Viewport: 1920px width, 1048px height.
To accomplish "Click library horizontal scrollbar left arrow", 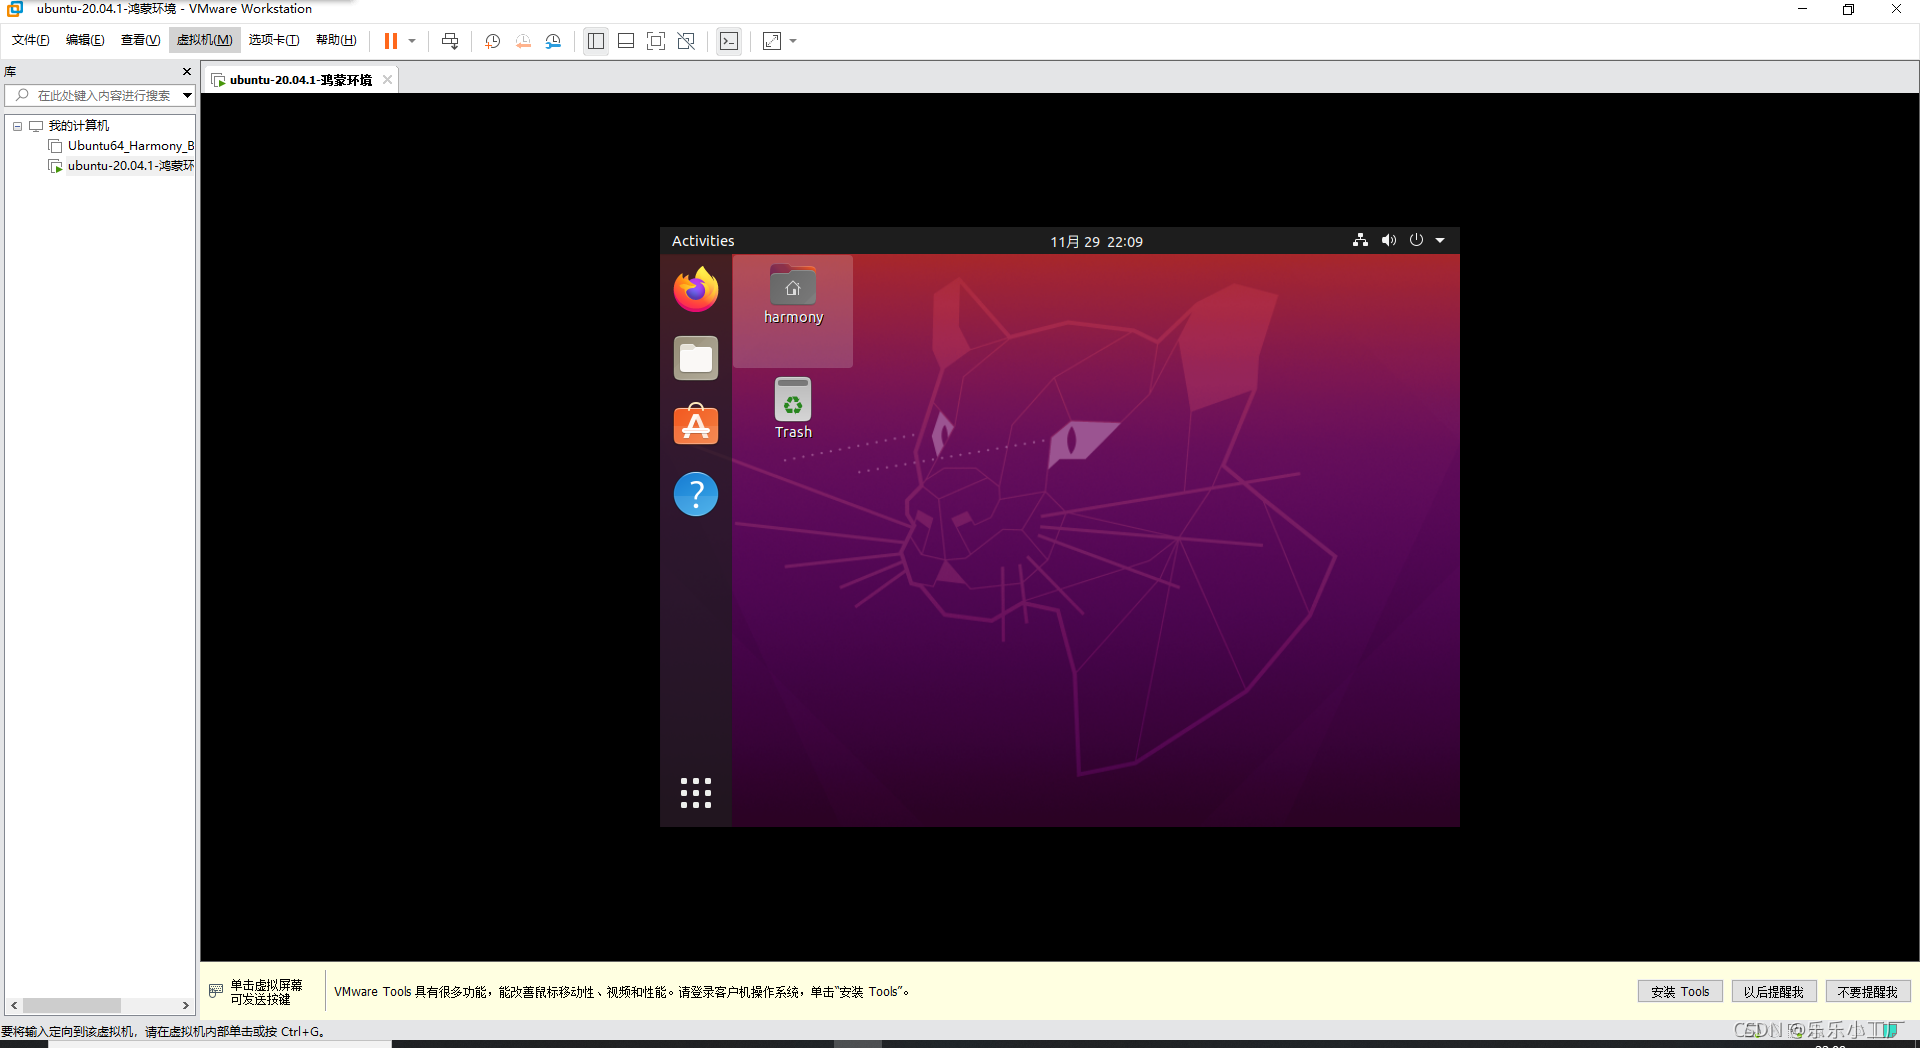I will [14, 1005].
